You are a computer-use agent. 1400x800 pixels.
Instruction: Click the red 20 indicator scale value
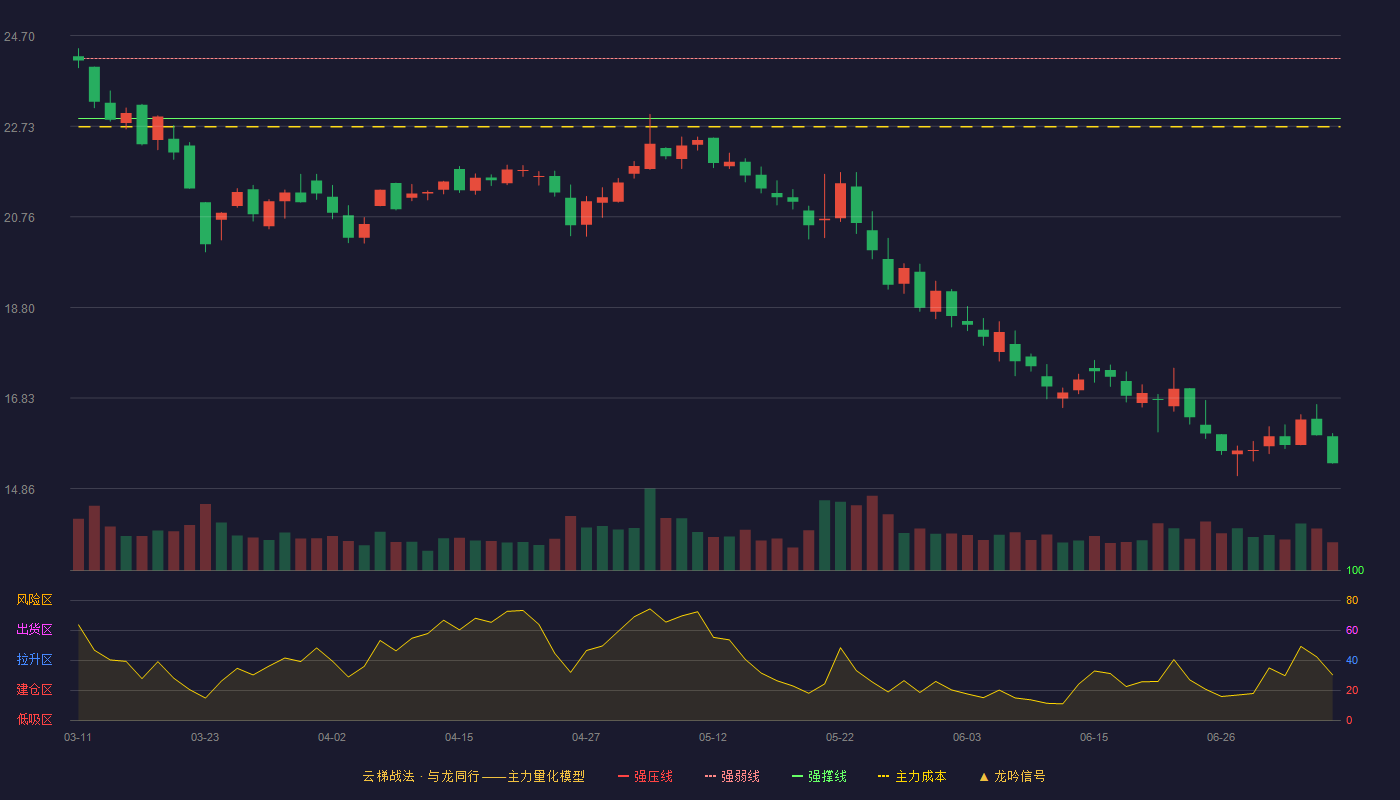point(1352,691)
